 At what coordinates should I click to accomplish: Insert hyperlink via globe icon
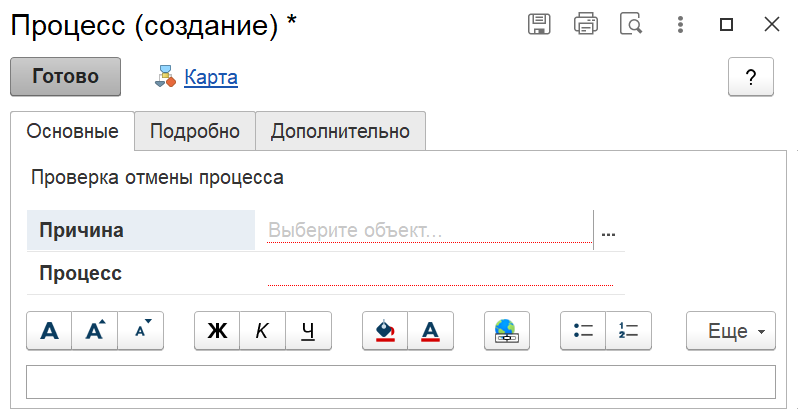pos(507,331)
